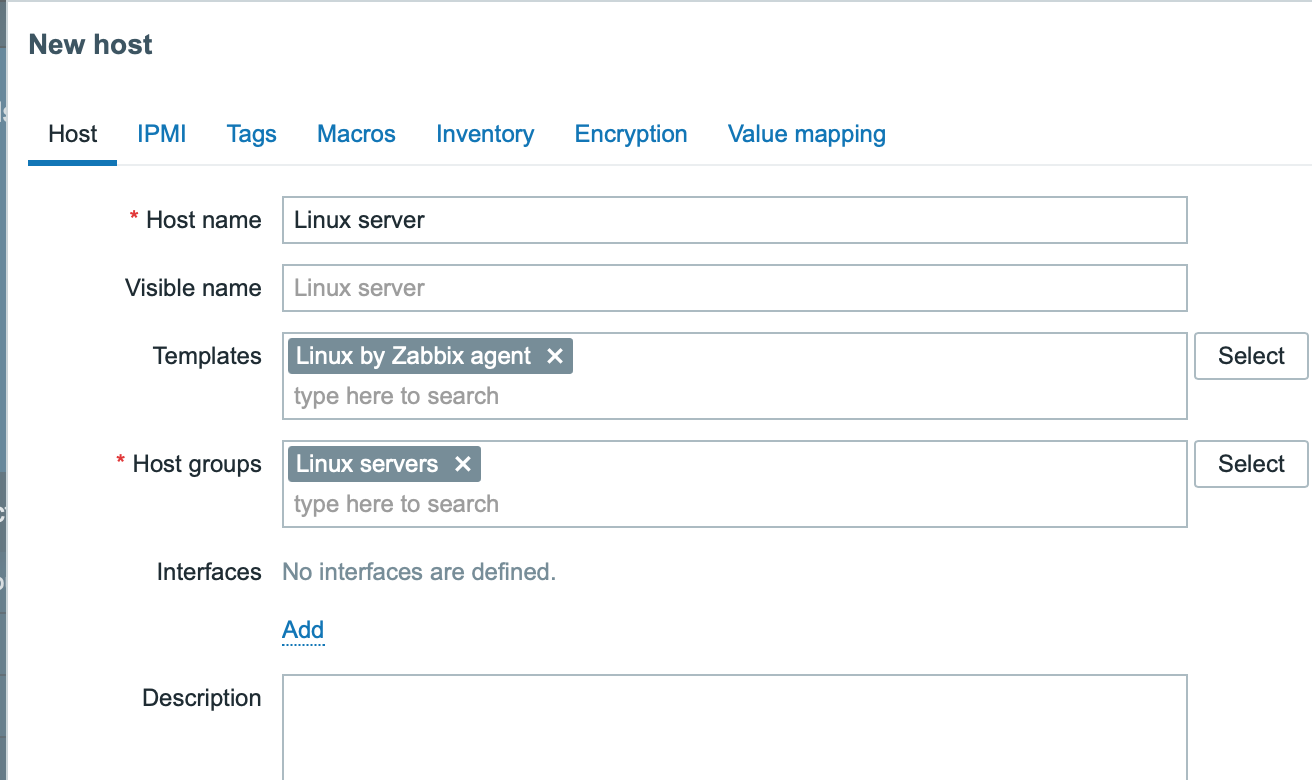Open the Value mapping tab
Viewport: 1312px width, 780px height.
[x=806, y=133]
